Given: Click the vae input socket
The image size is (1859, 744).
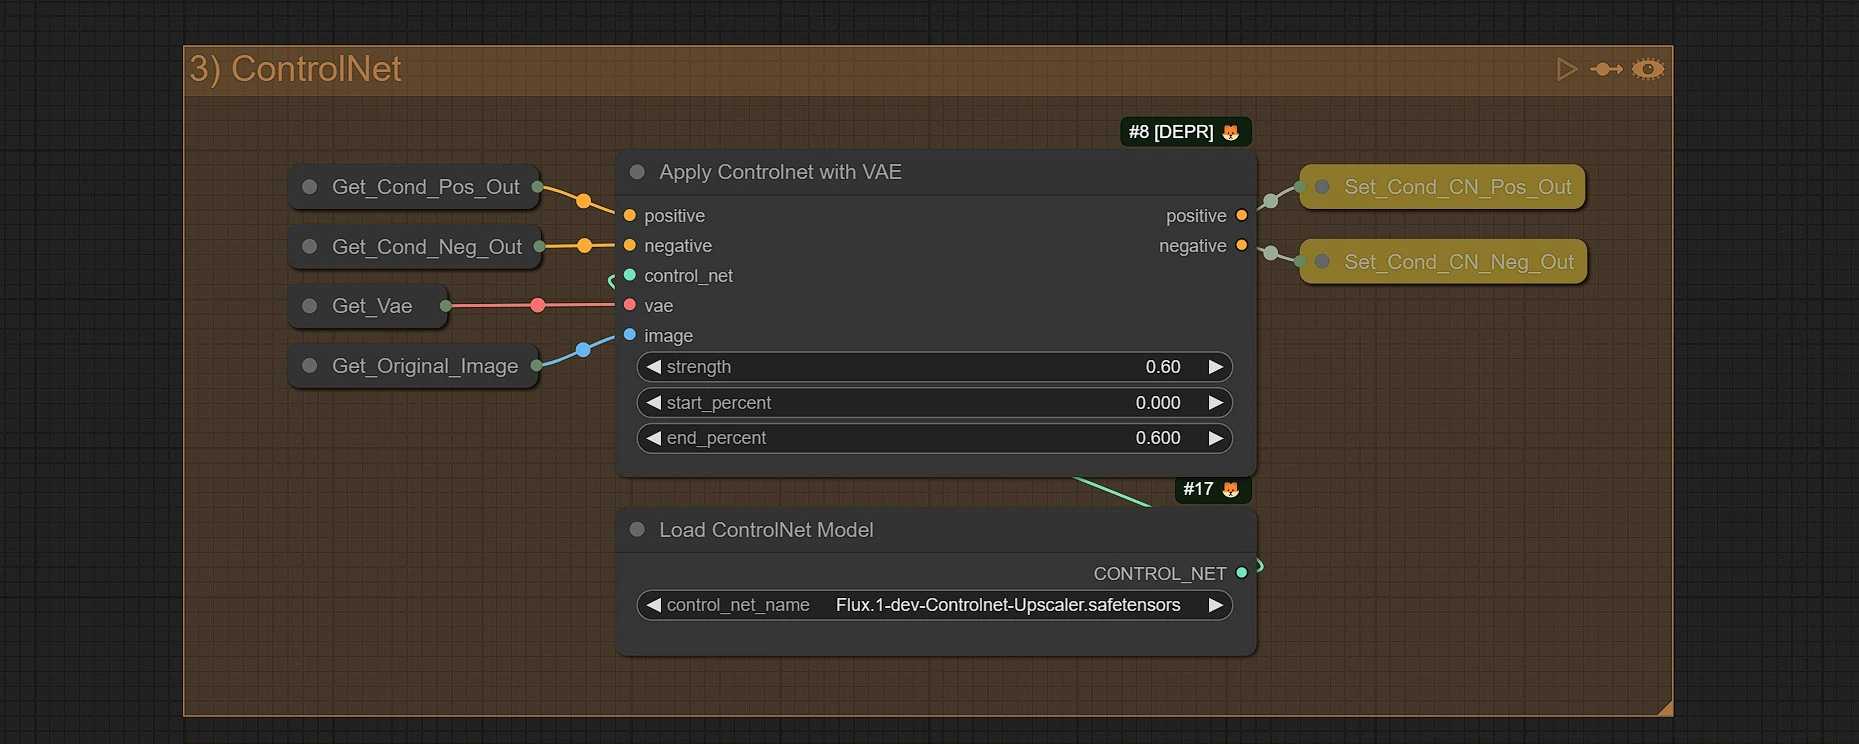Looking at the screenshot, I should click(630, 305).
